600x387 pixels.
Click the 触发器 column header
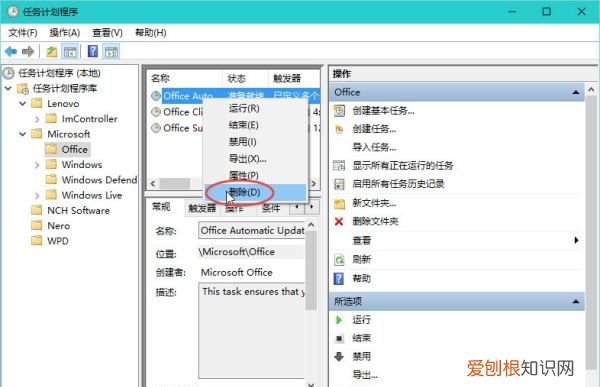coord(293,78)
